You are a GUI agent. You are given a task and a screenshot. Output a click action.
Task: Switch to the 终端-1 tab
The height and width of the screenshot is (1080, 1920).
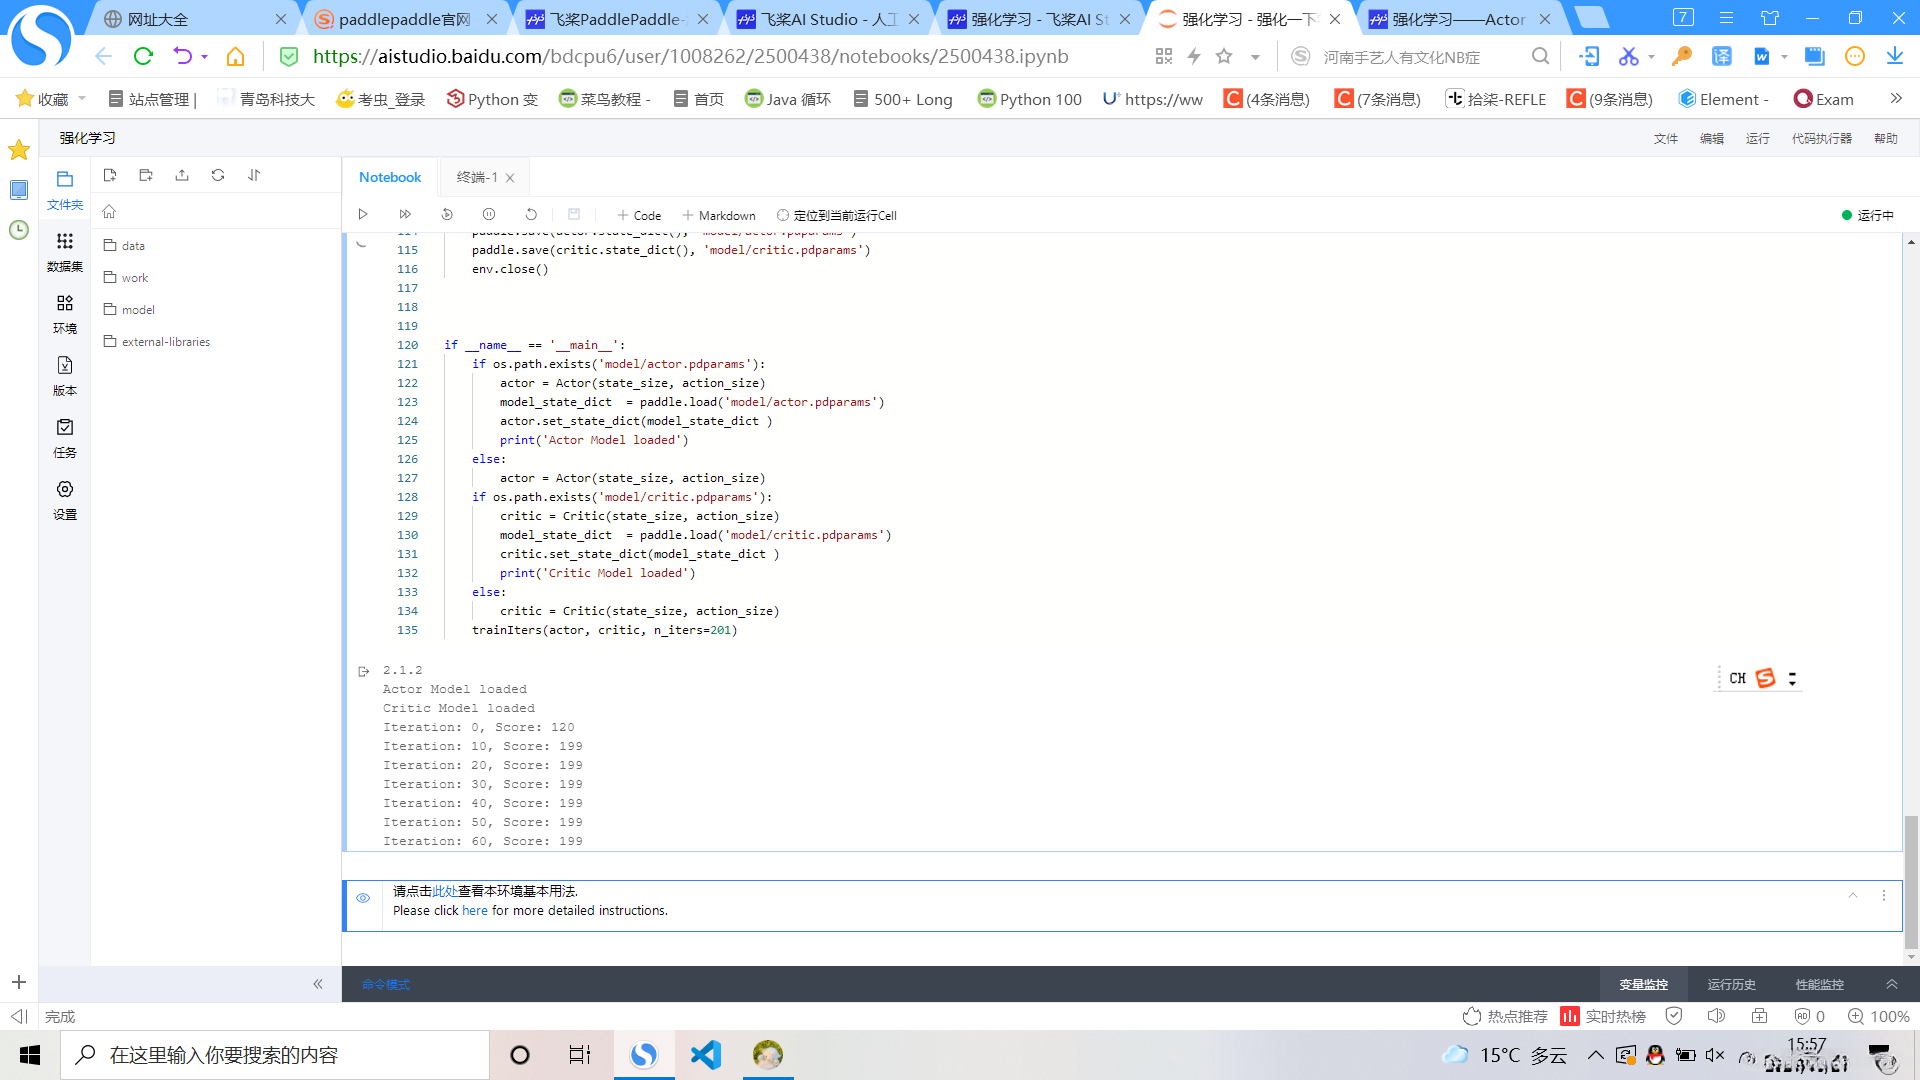coord(477,177)
